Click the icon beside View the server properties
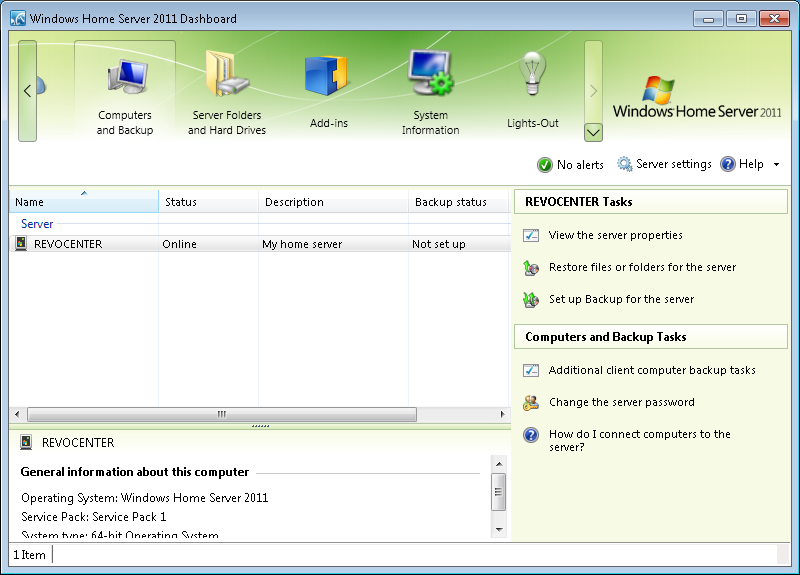 click(531, 235)
